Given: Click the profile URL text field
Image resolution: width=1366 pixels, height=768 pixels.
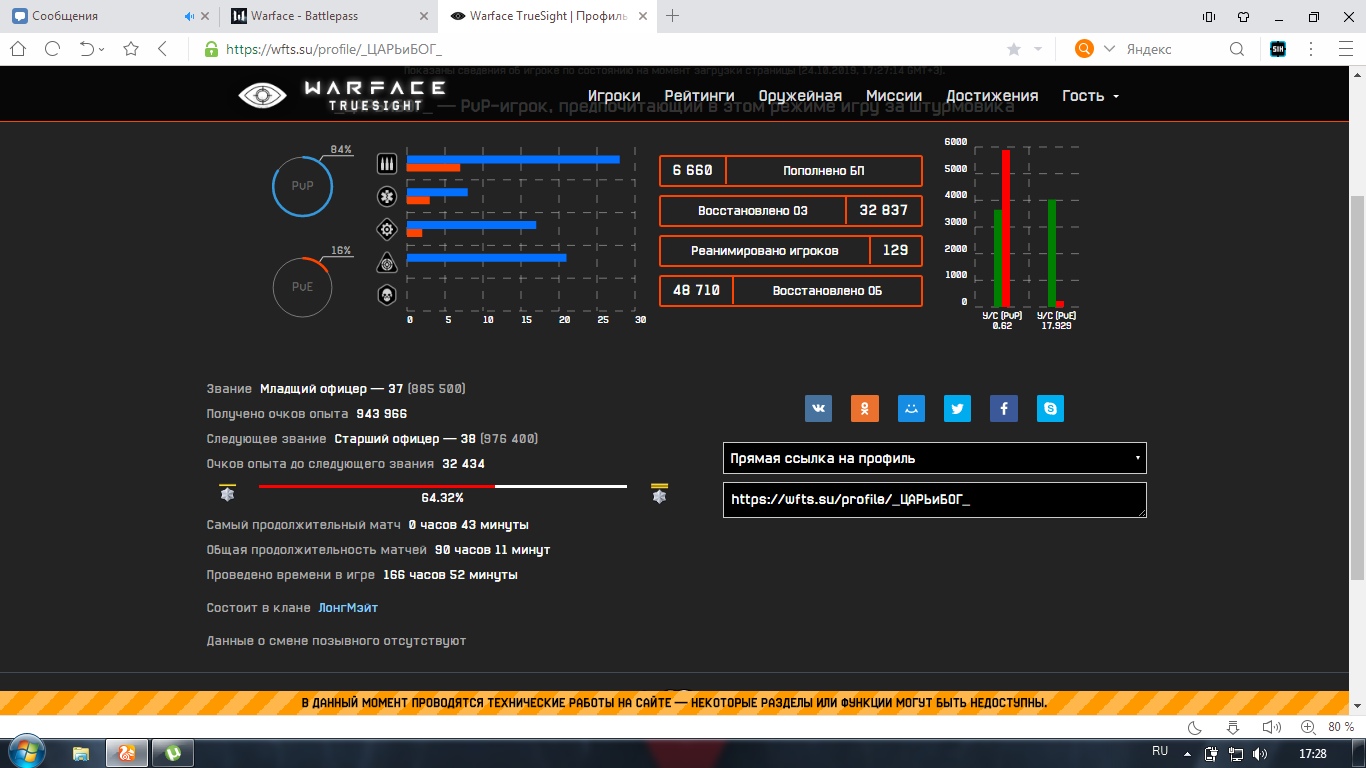Looking at the screenshot, I should pos(934,500).
